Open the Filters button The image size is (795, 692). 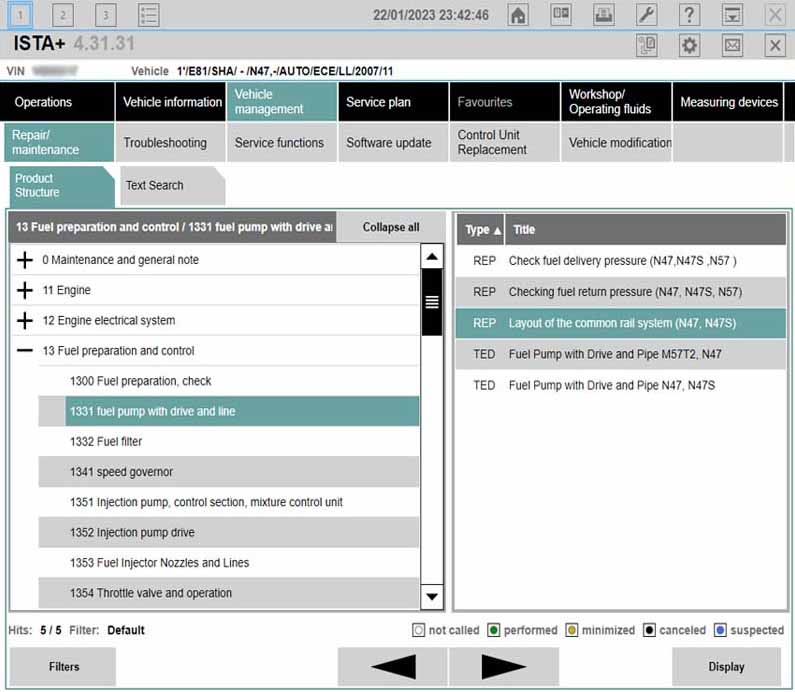pyautogui.click(x=63, y=666)
